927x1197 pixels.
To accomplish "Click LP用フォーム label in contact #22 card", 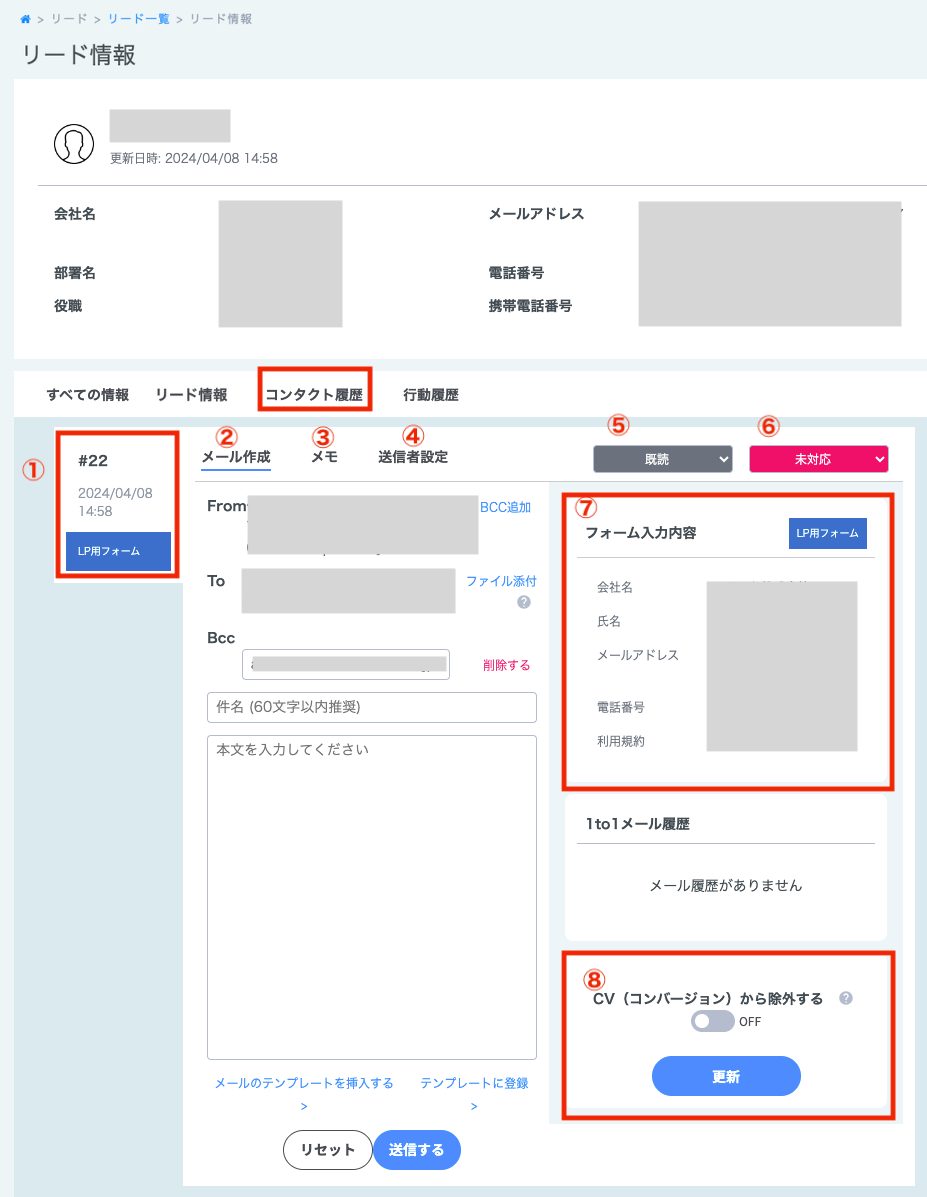I will 118,551.
